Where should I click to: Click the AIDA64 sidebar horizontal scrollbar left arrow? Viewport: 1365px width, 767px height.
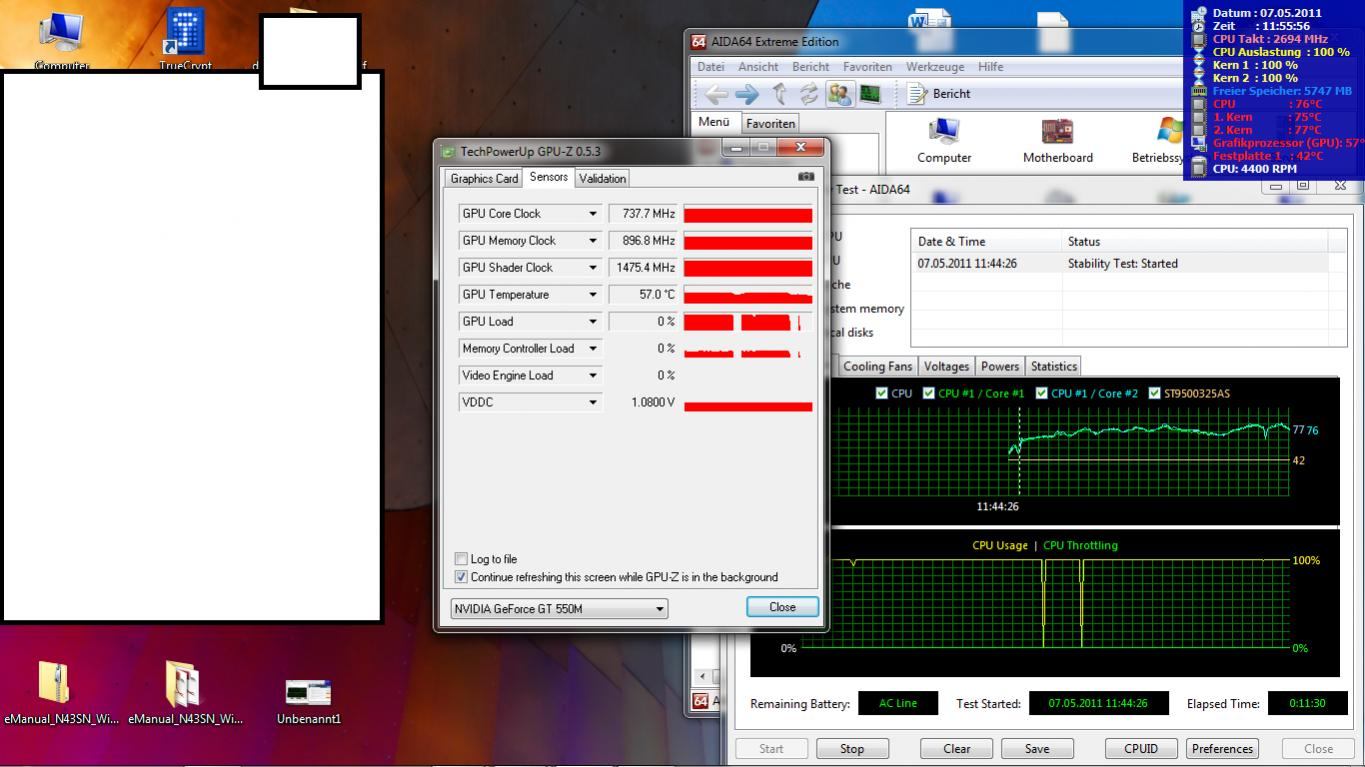click(x=701, y=677)
